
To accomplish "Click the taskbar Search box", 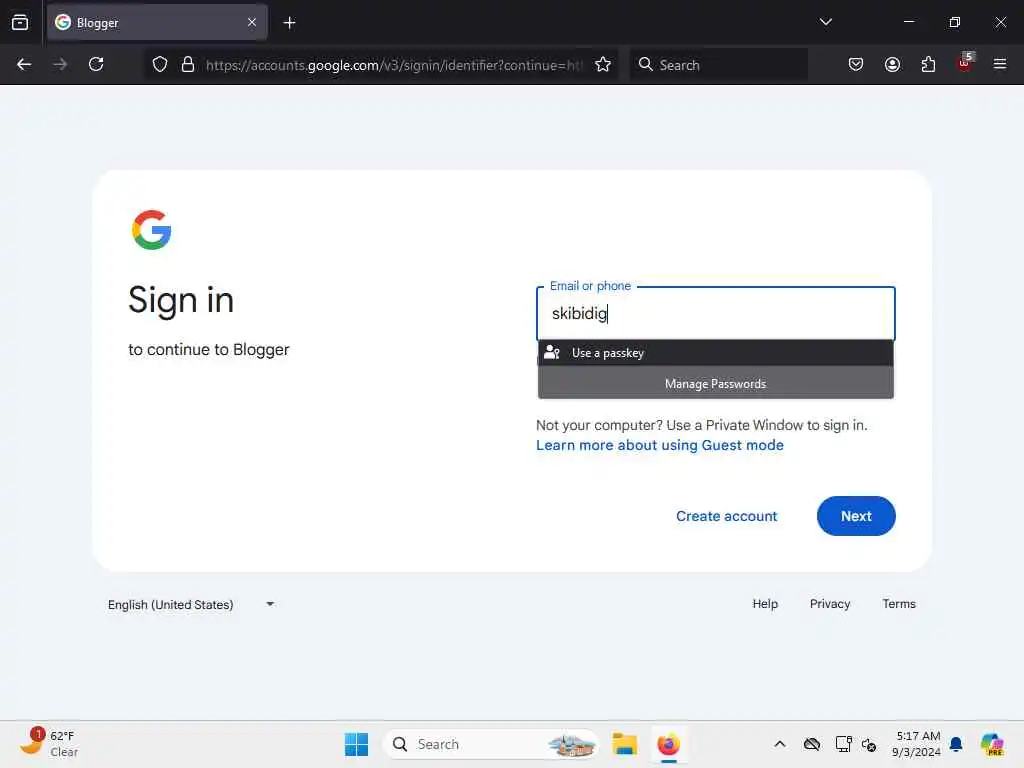I will coord(490,744).
